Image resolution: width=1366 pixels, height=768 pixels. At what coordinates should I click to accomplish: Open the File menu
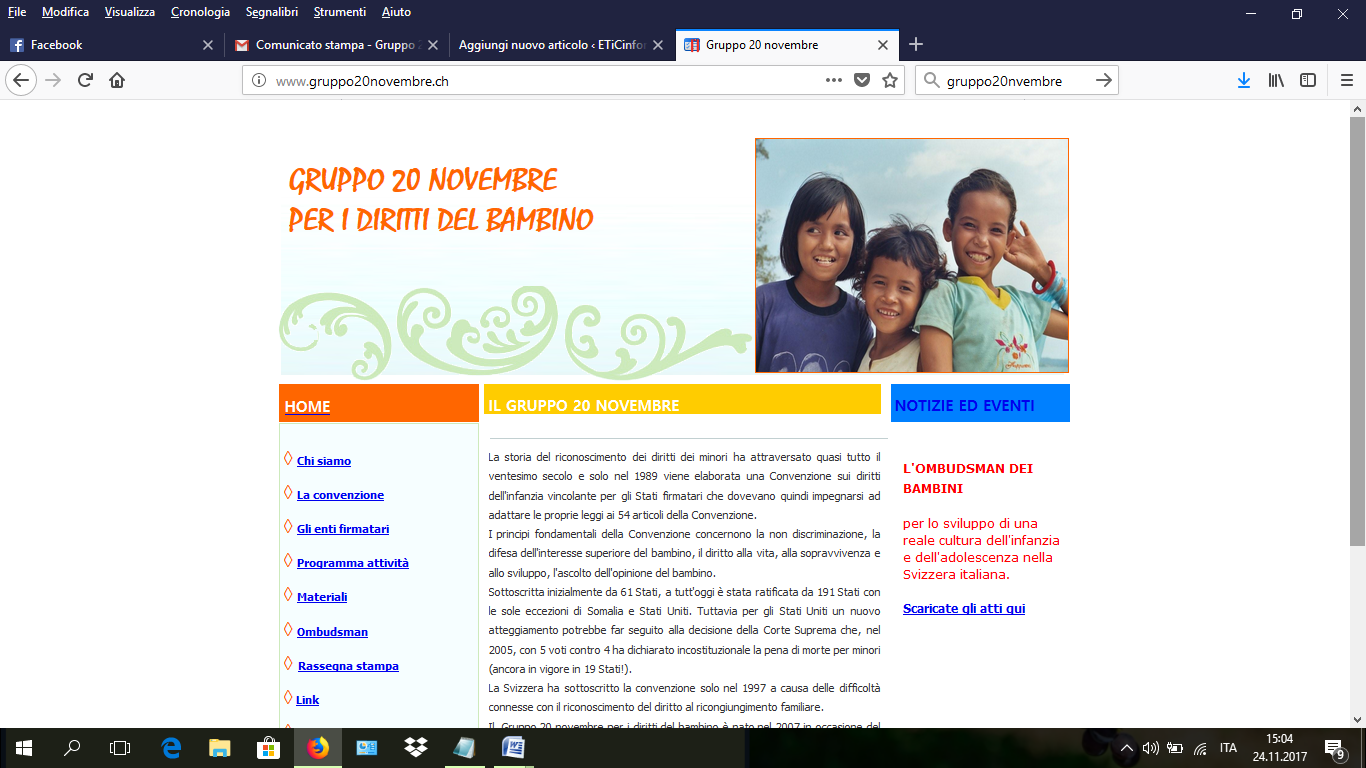[x=17, y=12]
